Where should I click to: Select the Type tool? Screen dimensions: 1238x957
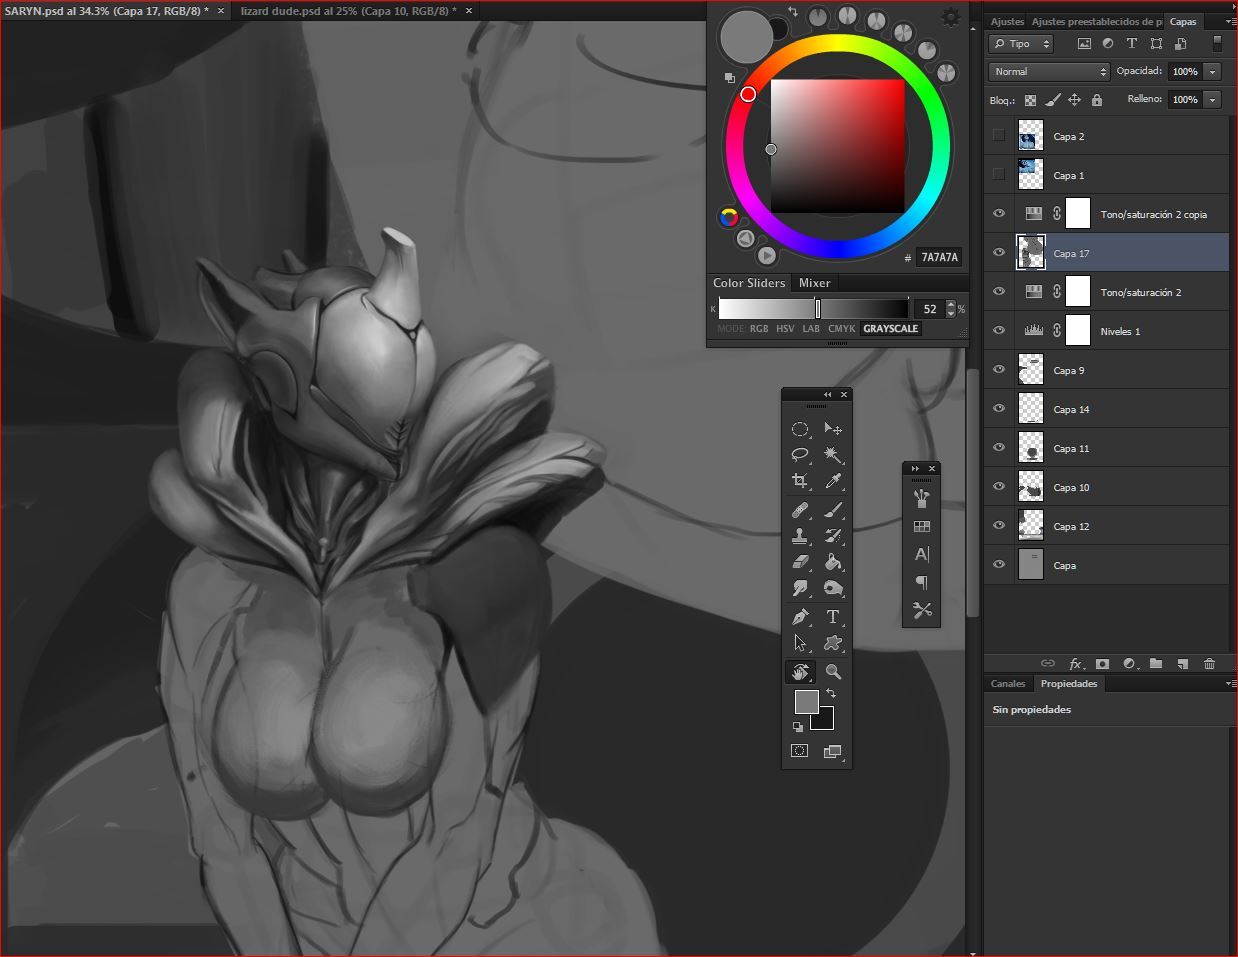click(832, 617)
